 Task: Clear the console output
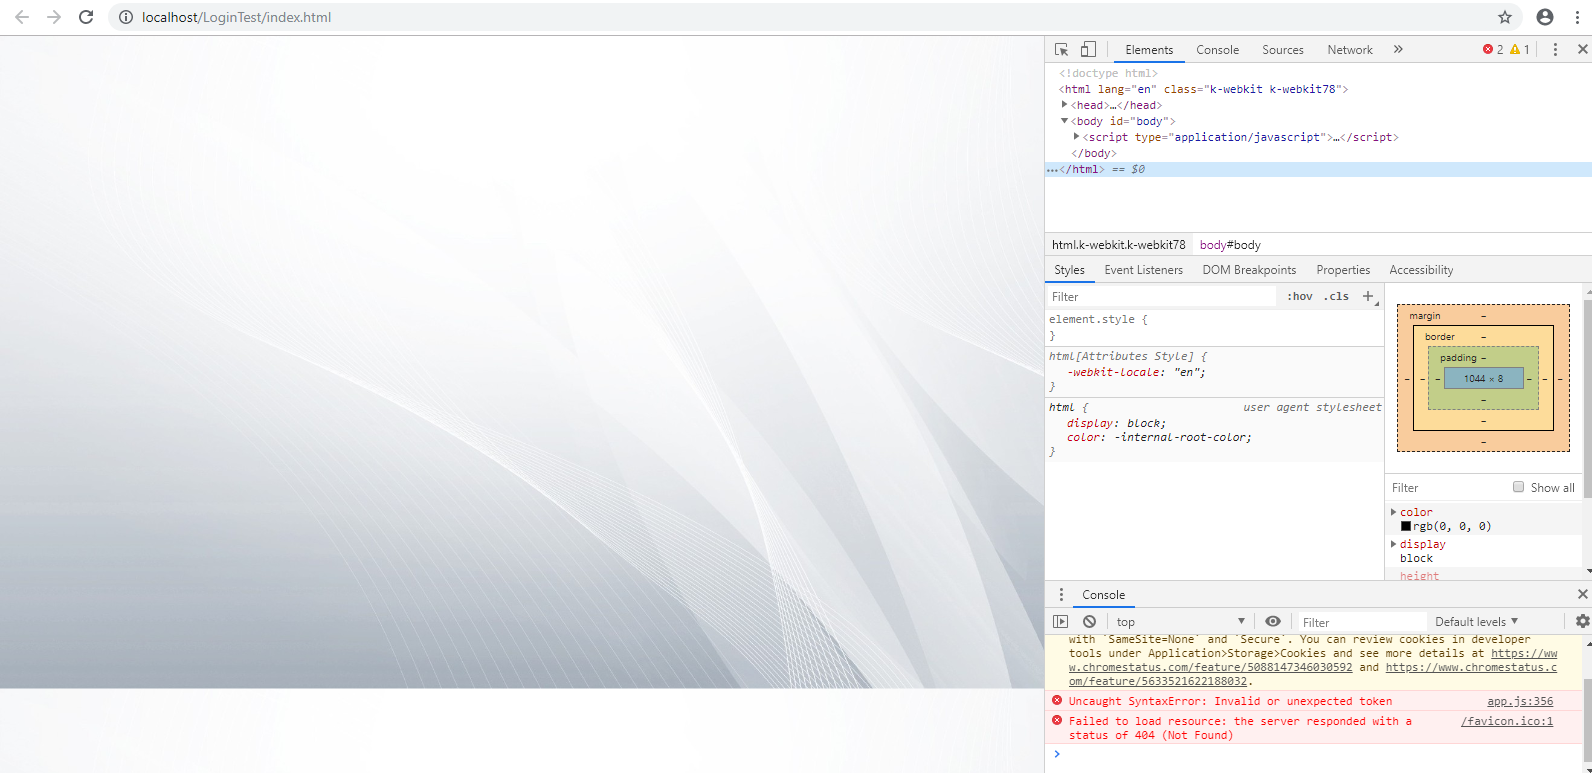point(1089,621)
